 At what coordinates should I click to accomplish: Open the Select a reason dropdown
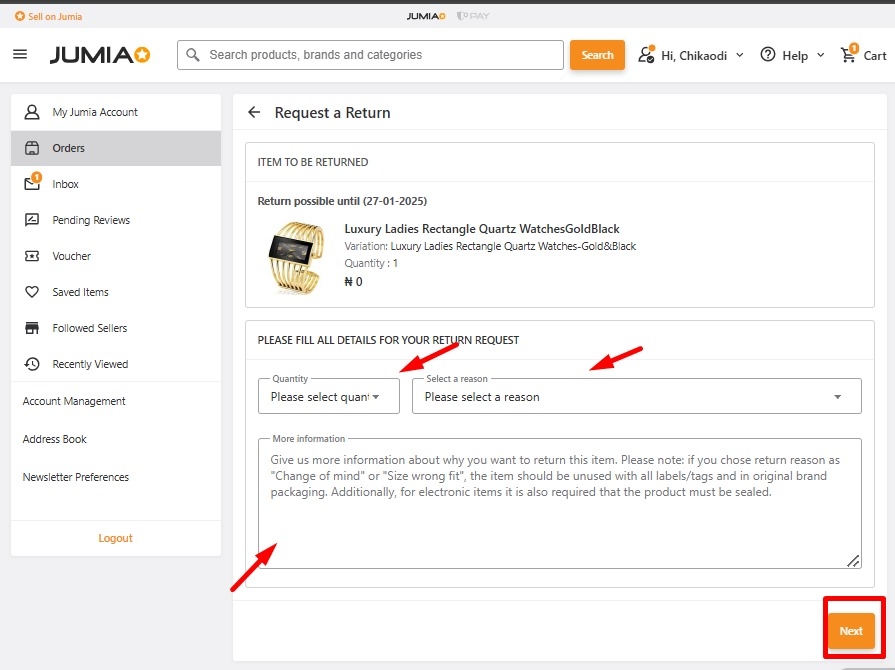tap(636, 397)
